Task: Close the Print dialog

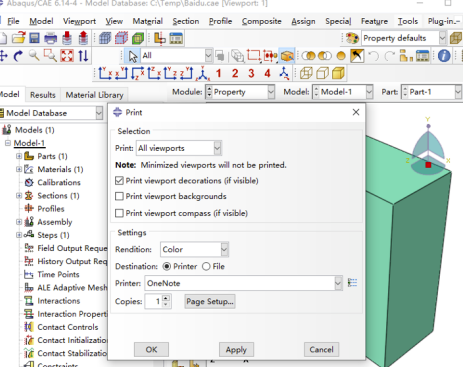Action: click(x=356, y=112)
